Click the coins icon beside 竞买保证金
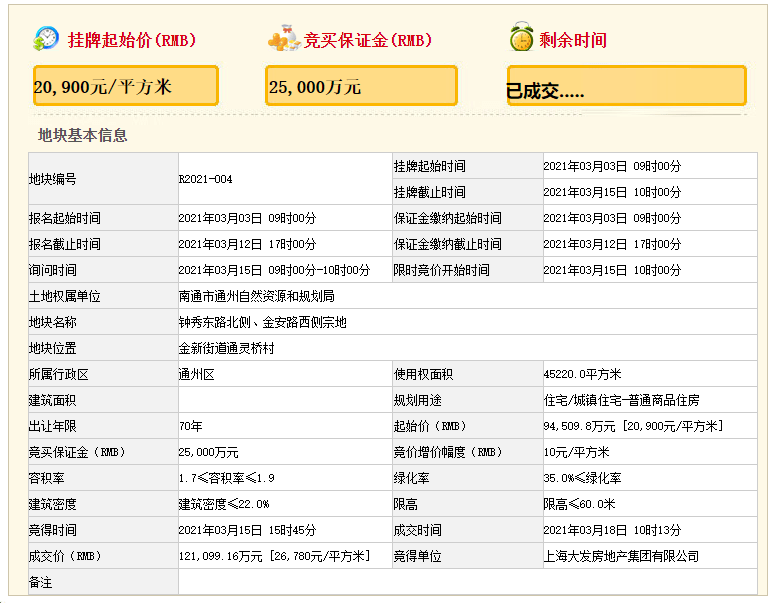This screenshot has height=603, width=775. tap(284, 39)
